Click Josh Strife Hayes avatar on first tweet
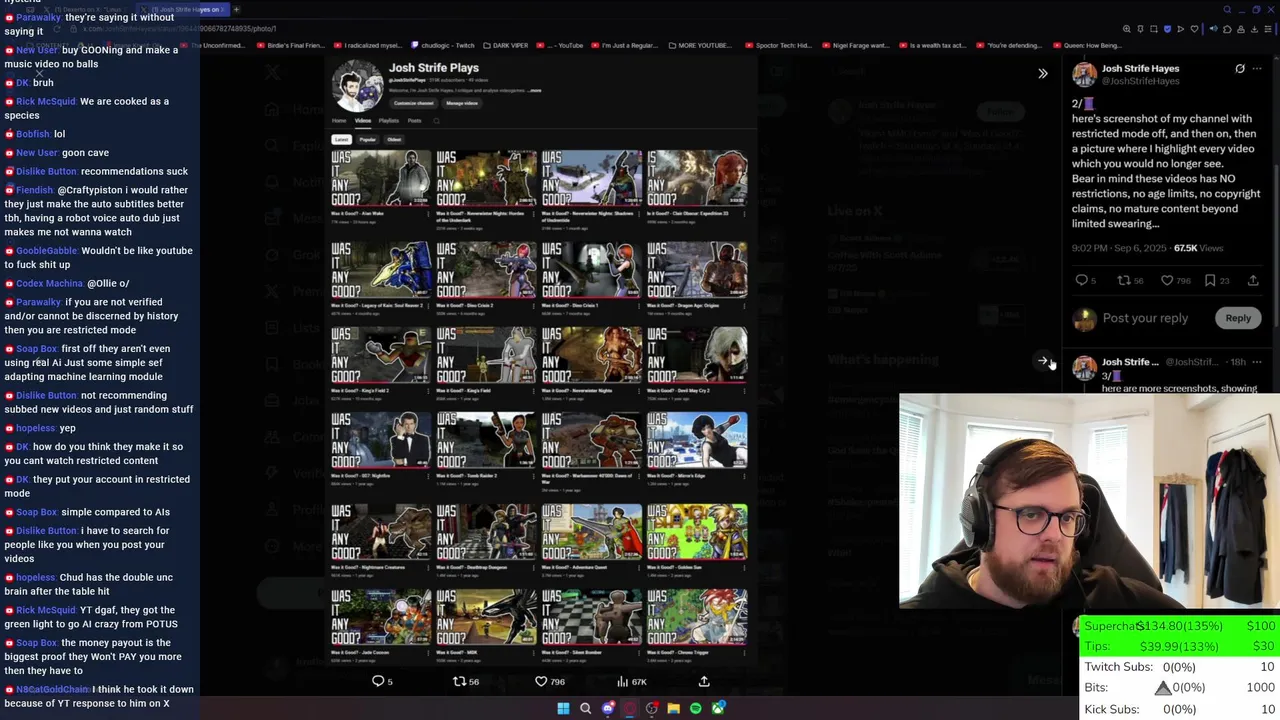 pos(1084,74)
